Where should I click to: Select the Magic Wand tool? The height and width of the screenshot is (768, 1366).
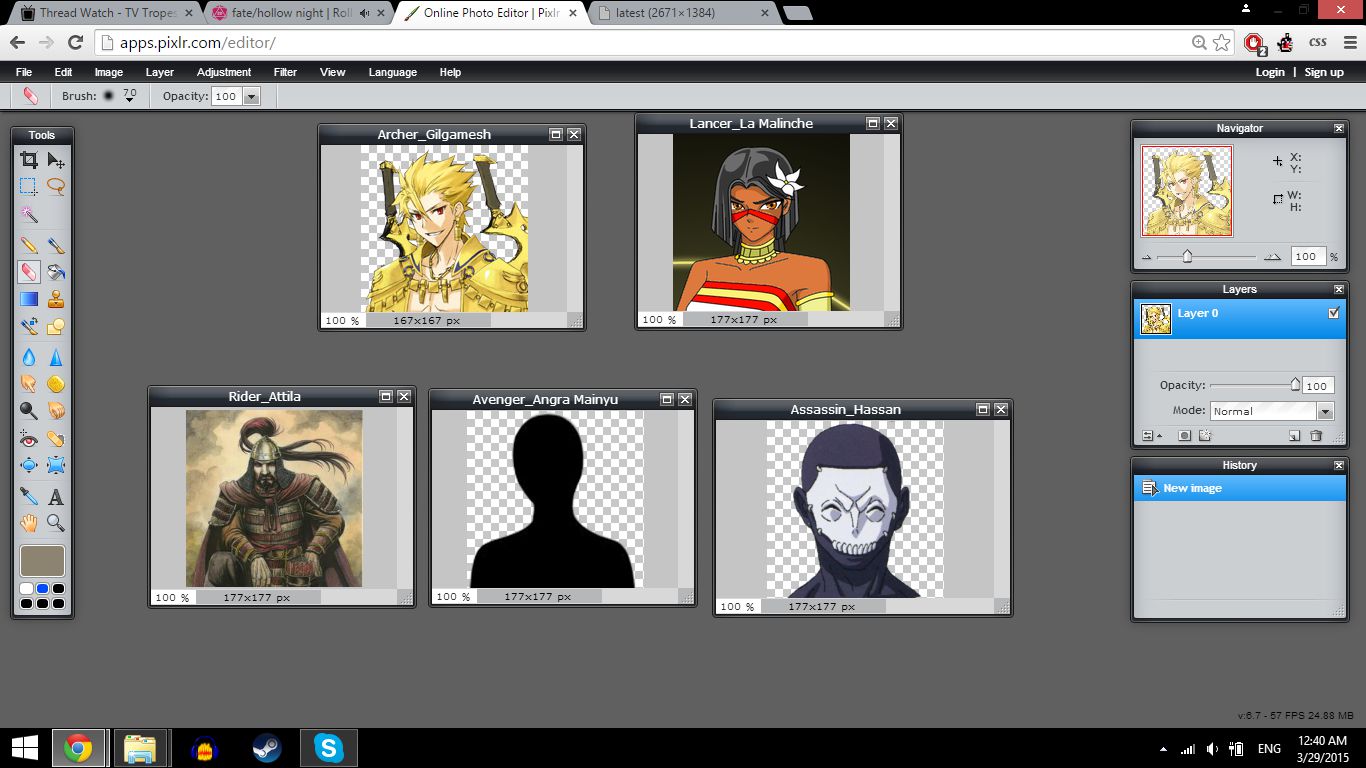pos(29,215)
